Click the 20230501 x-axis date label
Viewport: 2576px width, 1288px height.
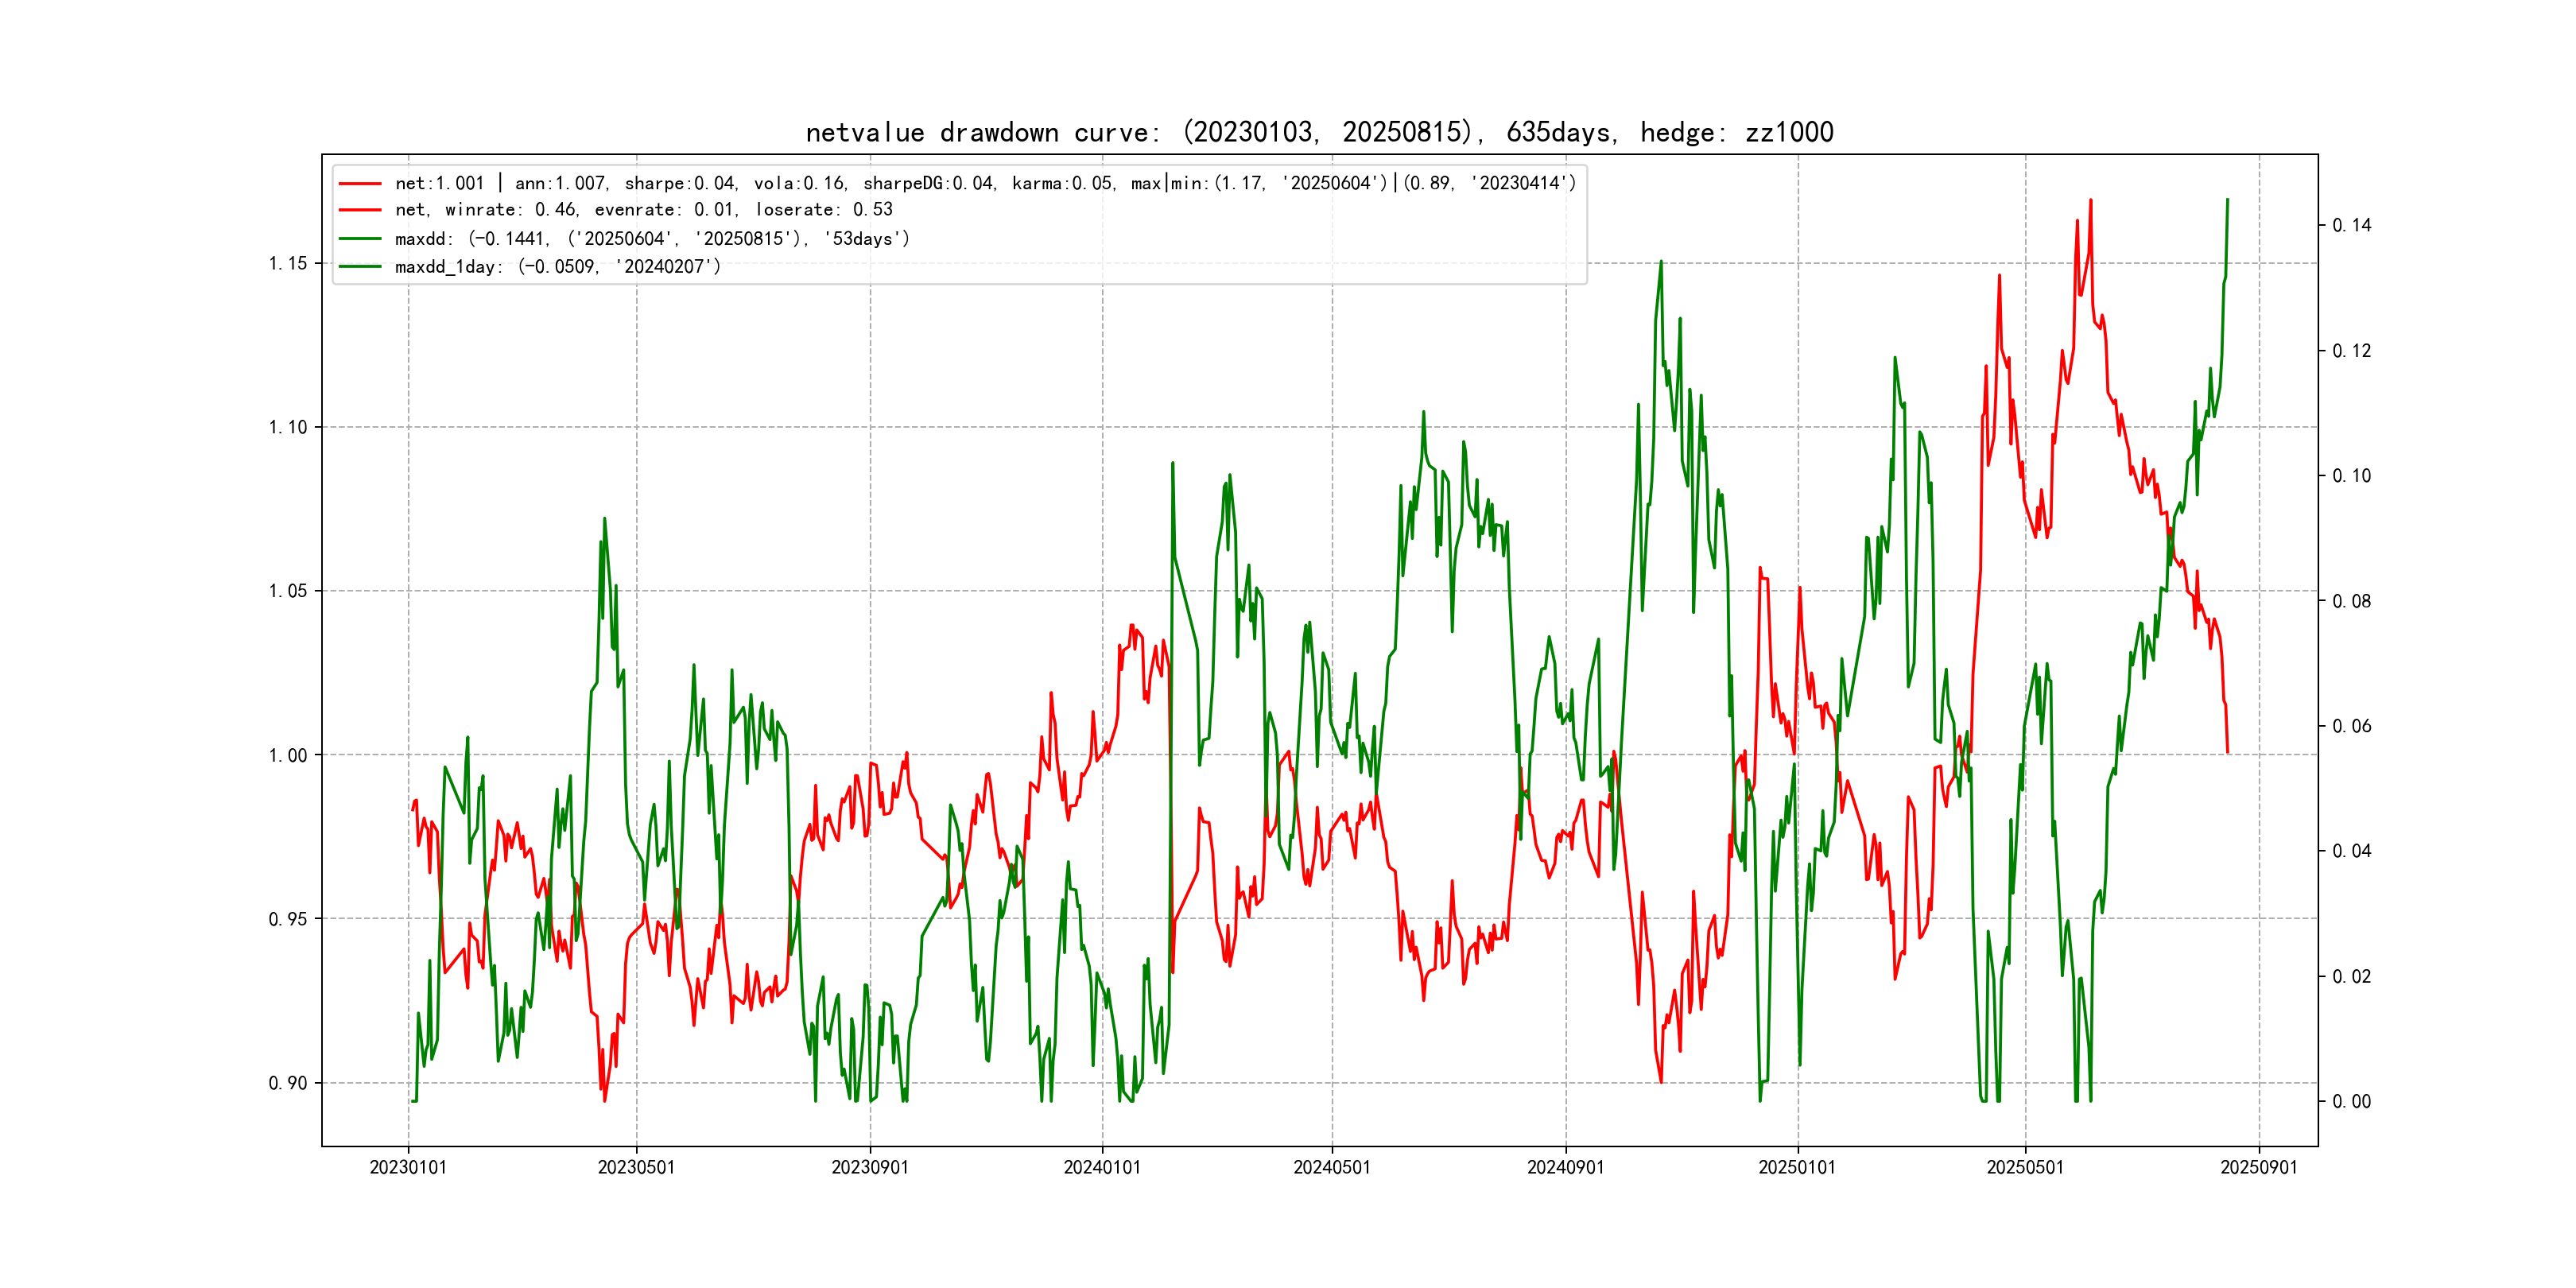(636, 1168)
